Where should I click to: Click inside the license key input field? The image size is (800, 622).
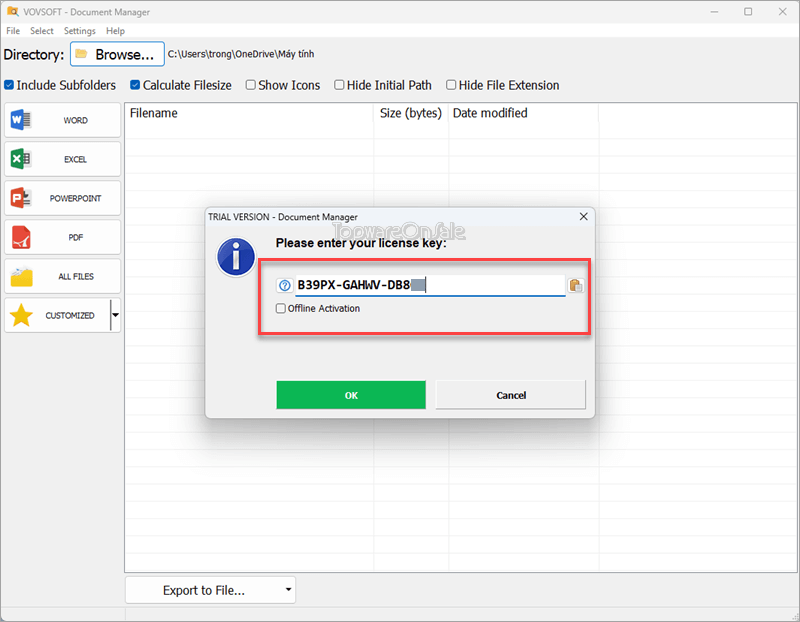[x=430, y=285]
